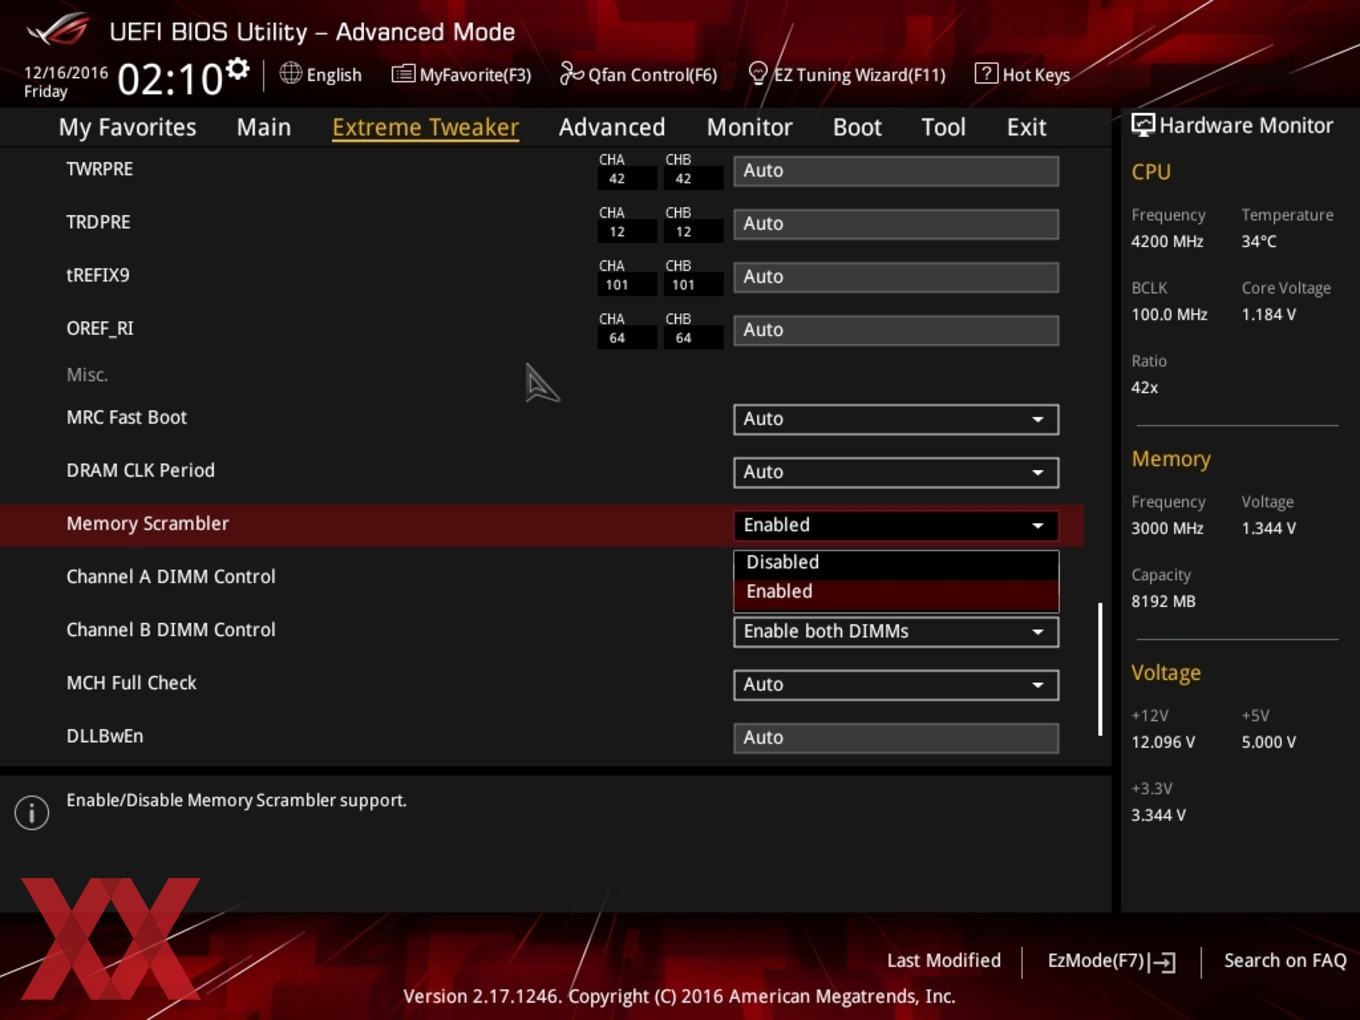
Task: Select Channel A DIMM Control label
Action: click(x=171, y=577)
